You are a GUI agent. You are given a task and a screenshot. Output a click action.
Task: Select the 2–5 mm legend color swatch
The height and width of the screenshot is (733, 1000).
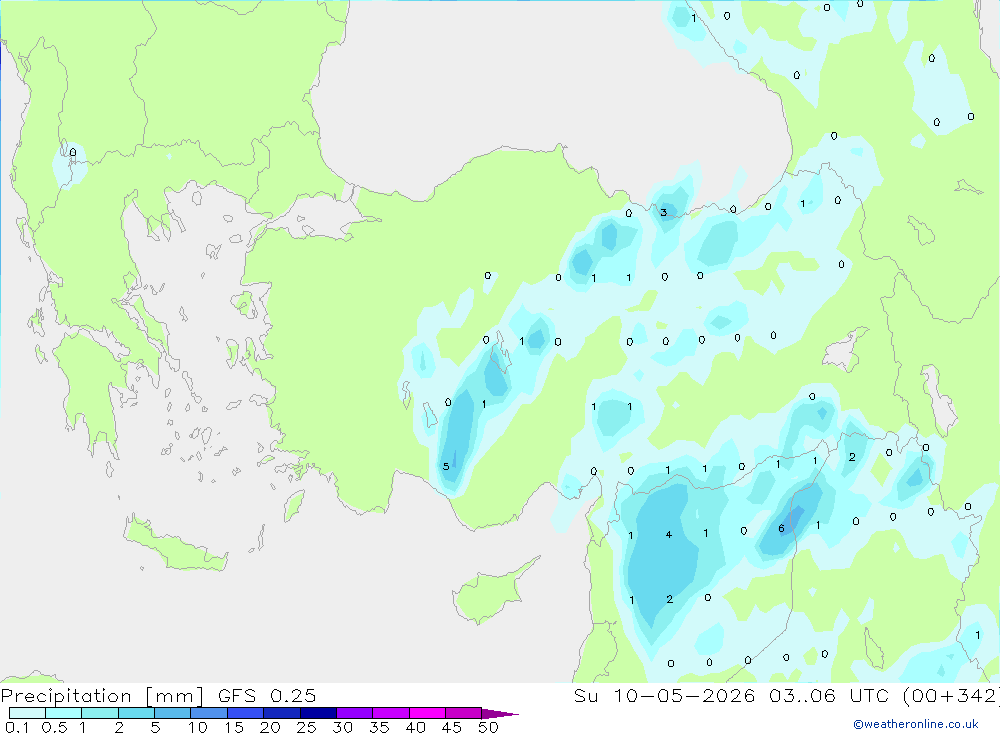coord(136,713)
